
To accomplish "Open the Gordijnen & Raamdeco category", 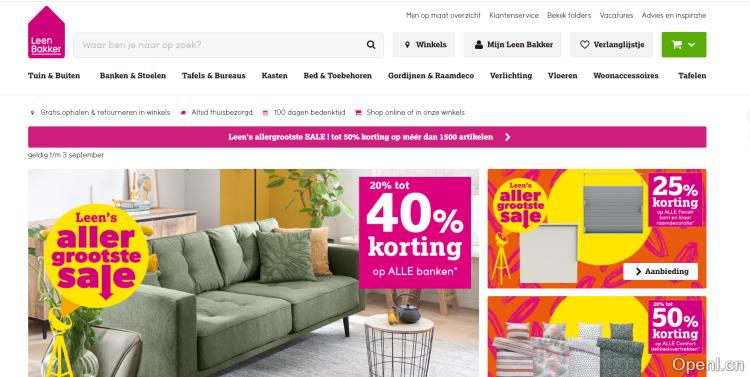I will [x=430, y=76].
